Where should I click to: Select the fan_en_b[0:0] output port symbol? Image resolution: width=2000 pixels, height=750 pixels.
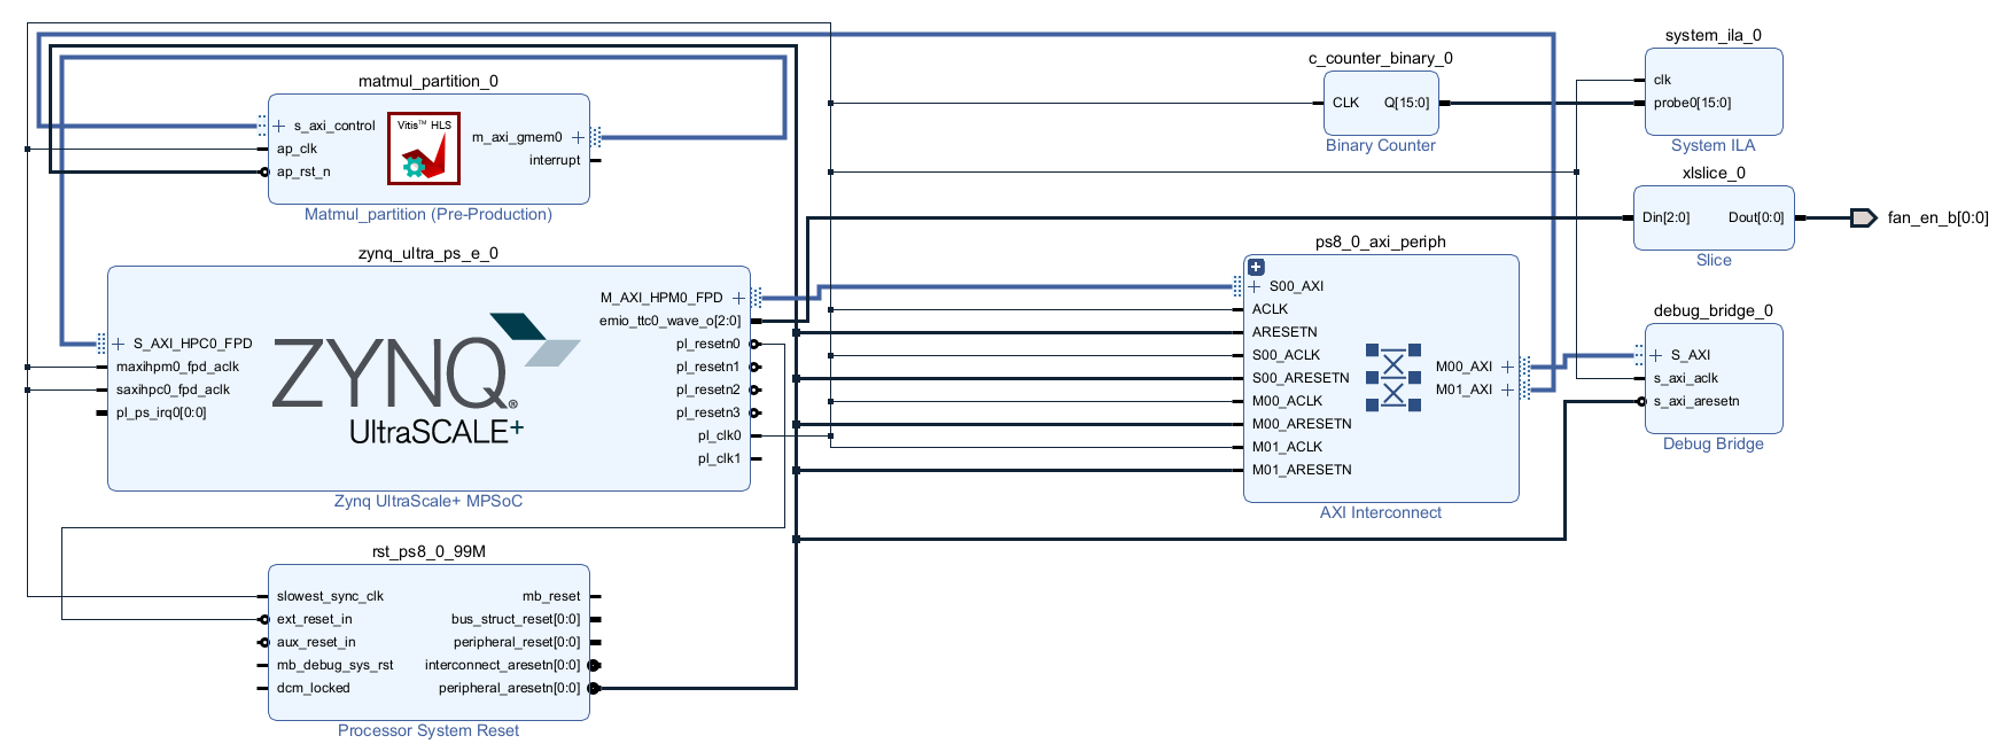pyautogui.click(x=1863, y=218)
